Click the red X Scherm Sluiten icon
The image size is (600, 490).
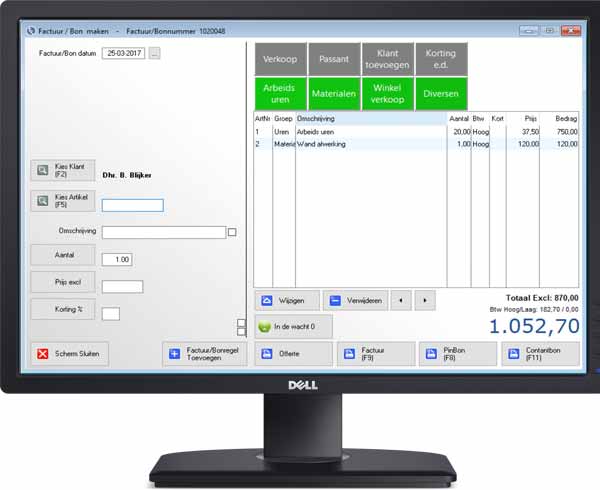[43, 354]
